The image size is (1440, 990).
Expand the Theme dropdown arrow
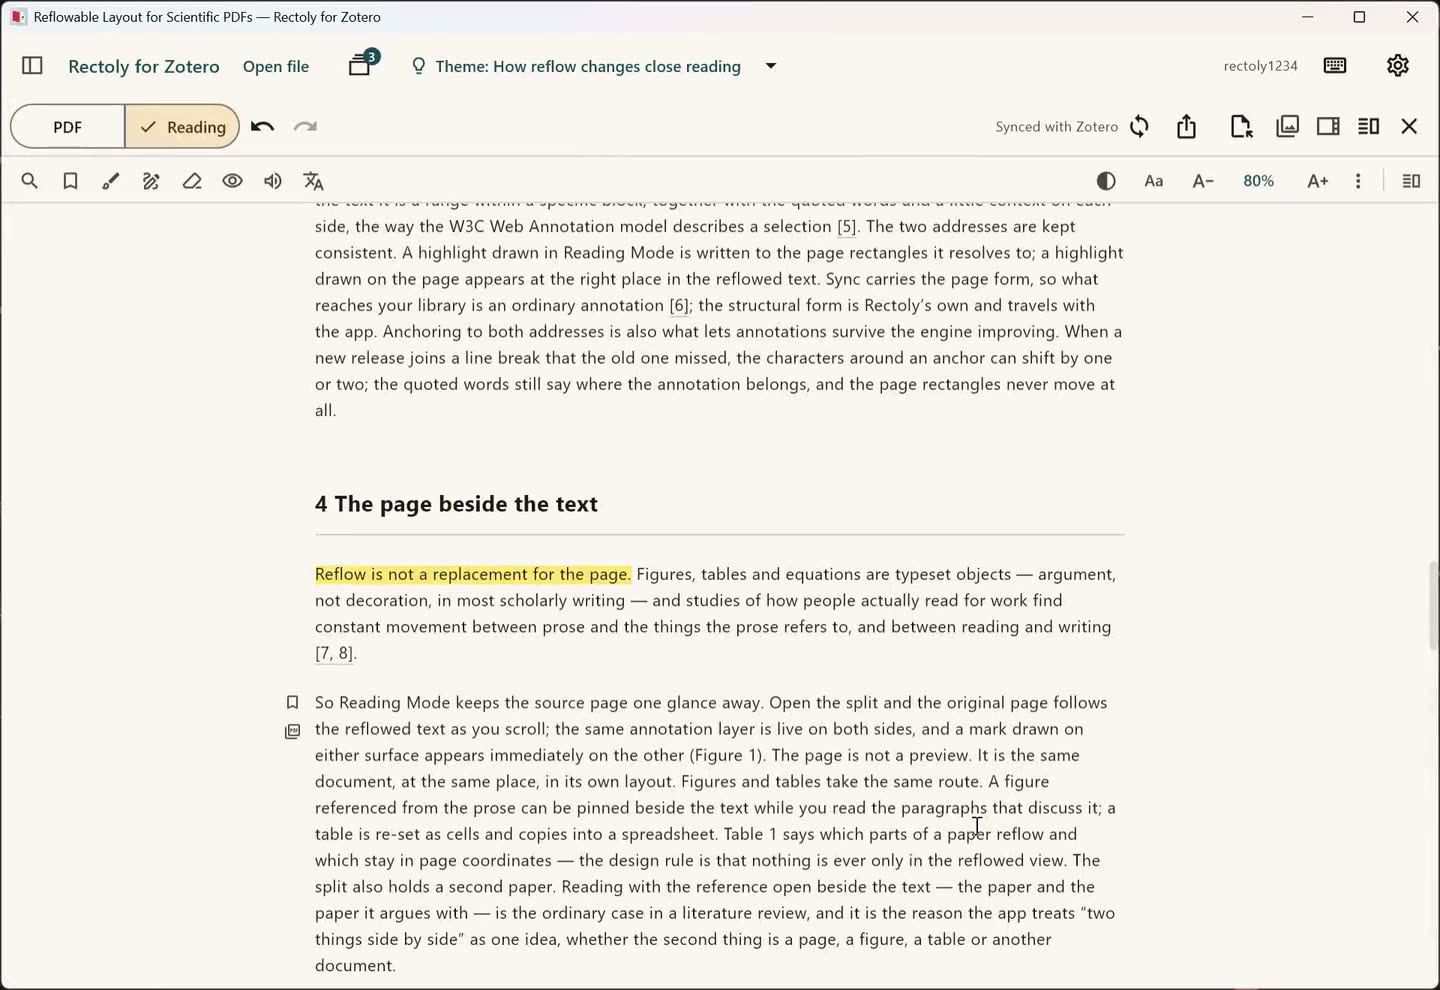pyautogui.click(x=771, y=66)
